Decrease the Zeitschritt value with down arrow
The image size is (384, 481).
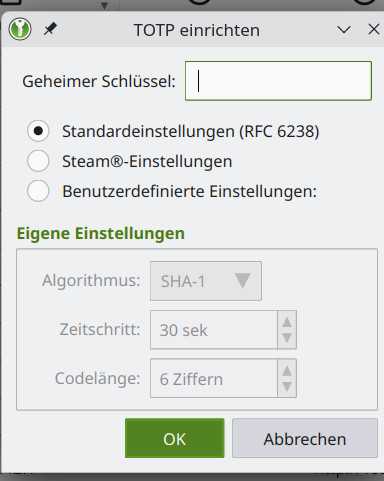(x=287, y=338)
